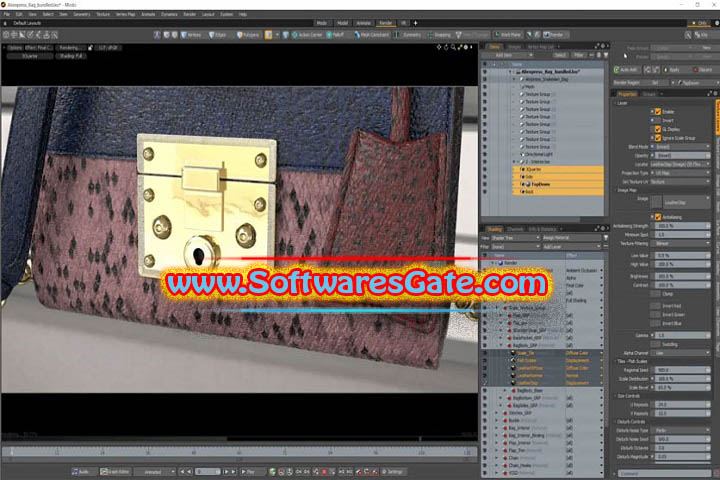Click the Command input field
Screen dimensions: 720x480
(665, 473)
